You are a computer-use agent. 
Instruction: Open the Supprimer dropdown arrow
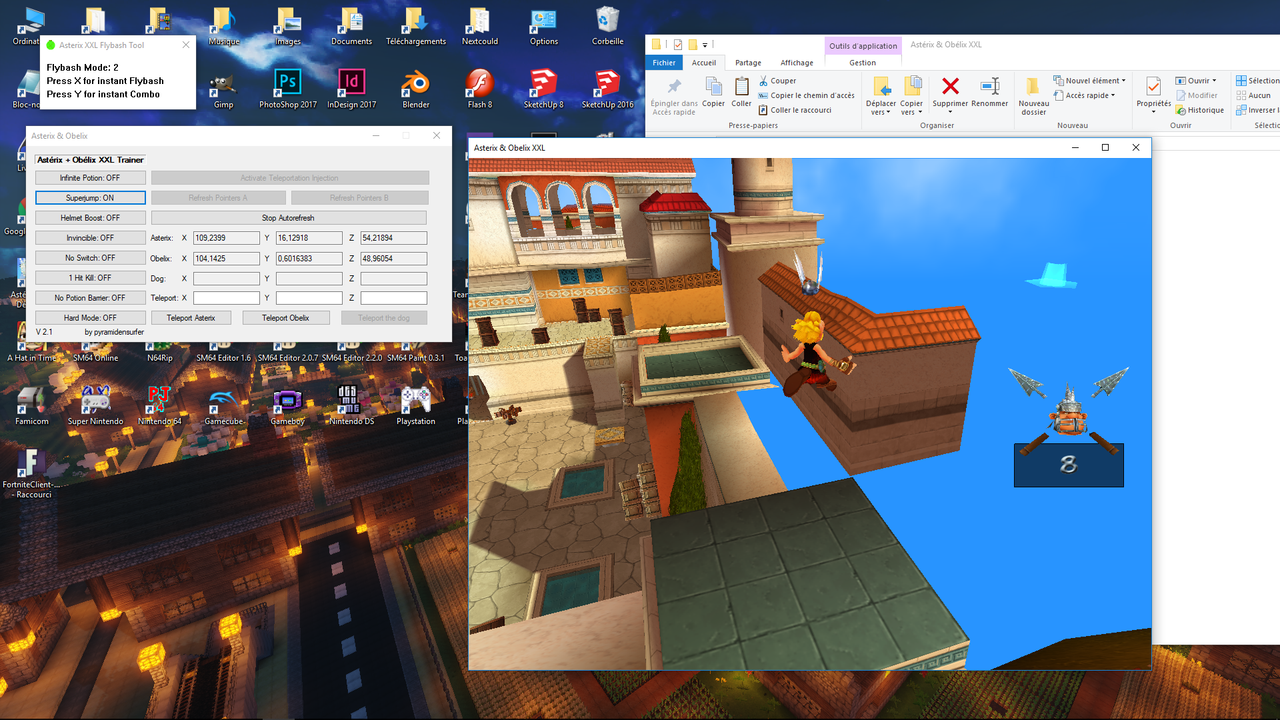(950, 112)
